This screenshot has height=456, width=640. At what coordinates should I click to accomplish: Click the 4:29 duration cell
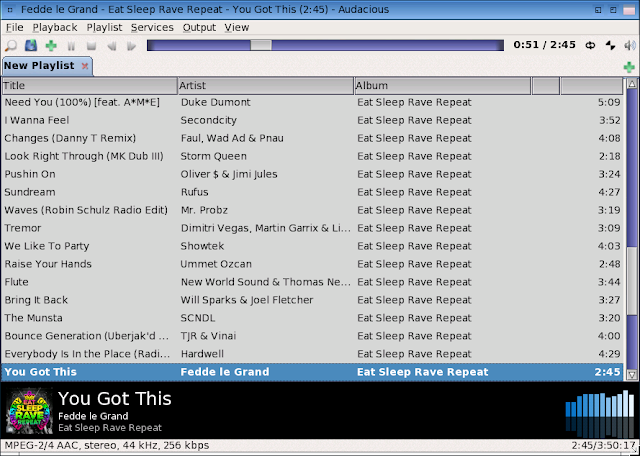[x=609, y=354]
